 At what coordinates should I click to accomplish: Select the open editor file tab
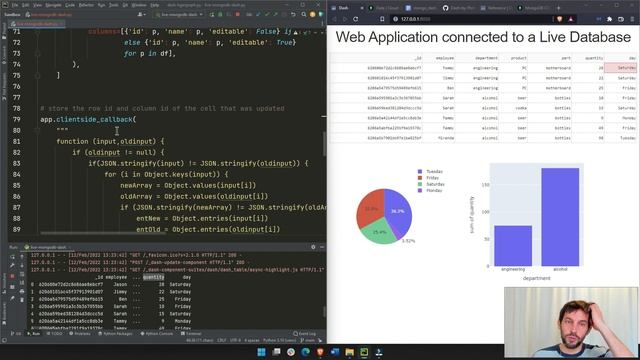pyautogui.click(x=37, y=24)
